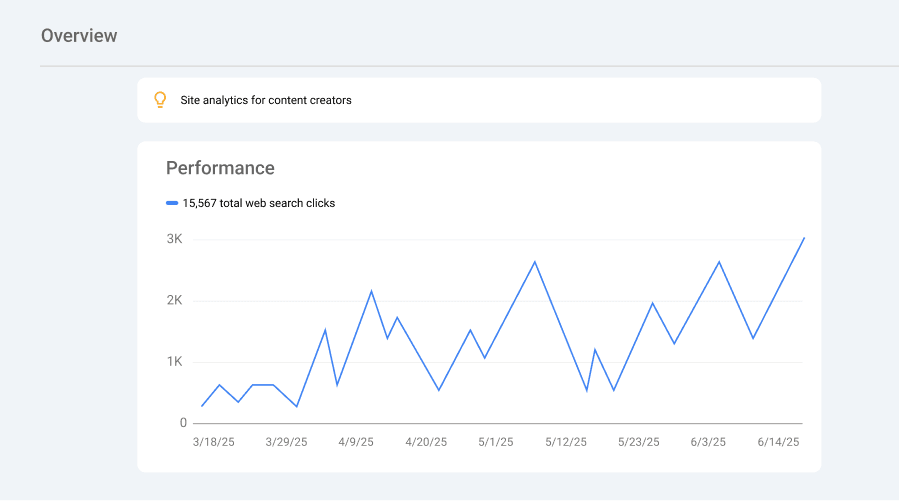Click the 3K y-axis label
This screenshot has height=501, width=899.
tap(174, 239)
